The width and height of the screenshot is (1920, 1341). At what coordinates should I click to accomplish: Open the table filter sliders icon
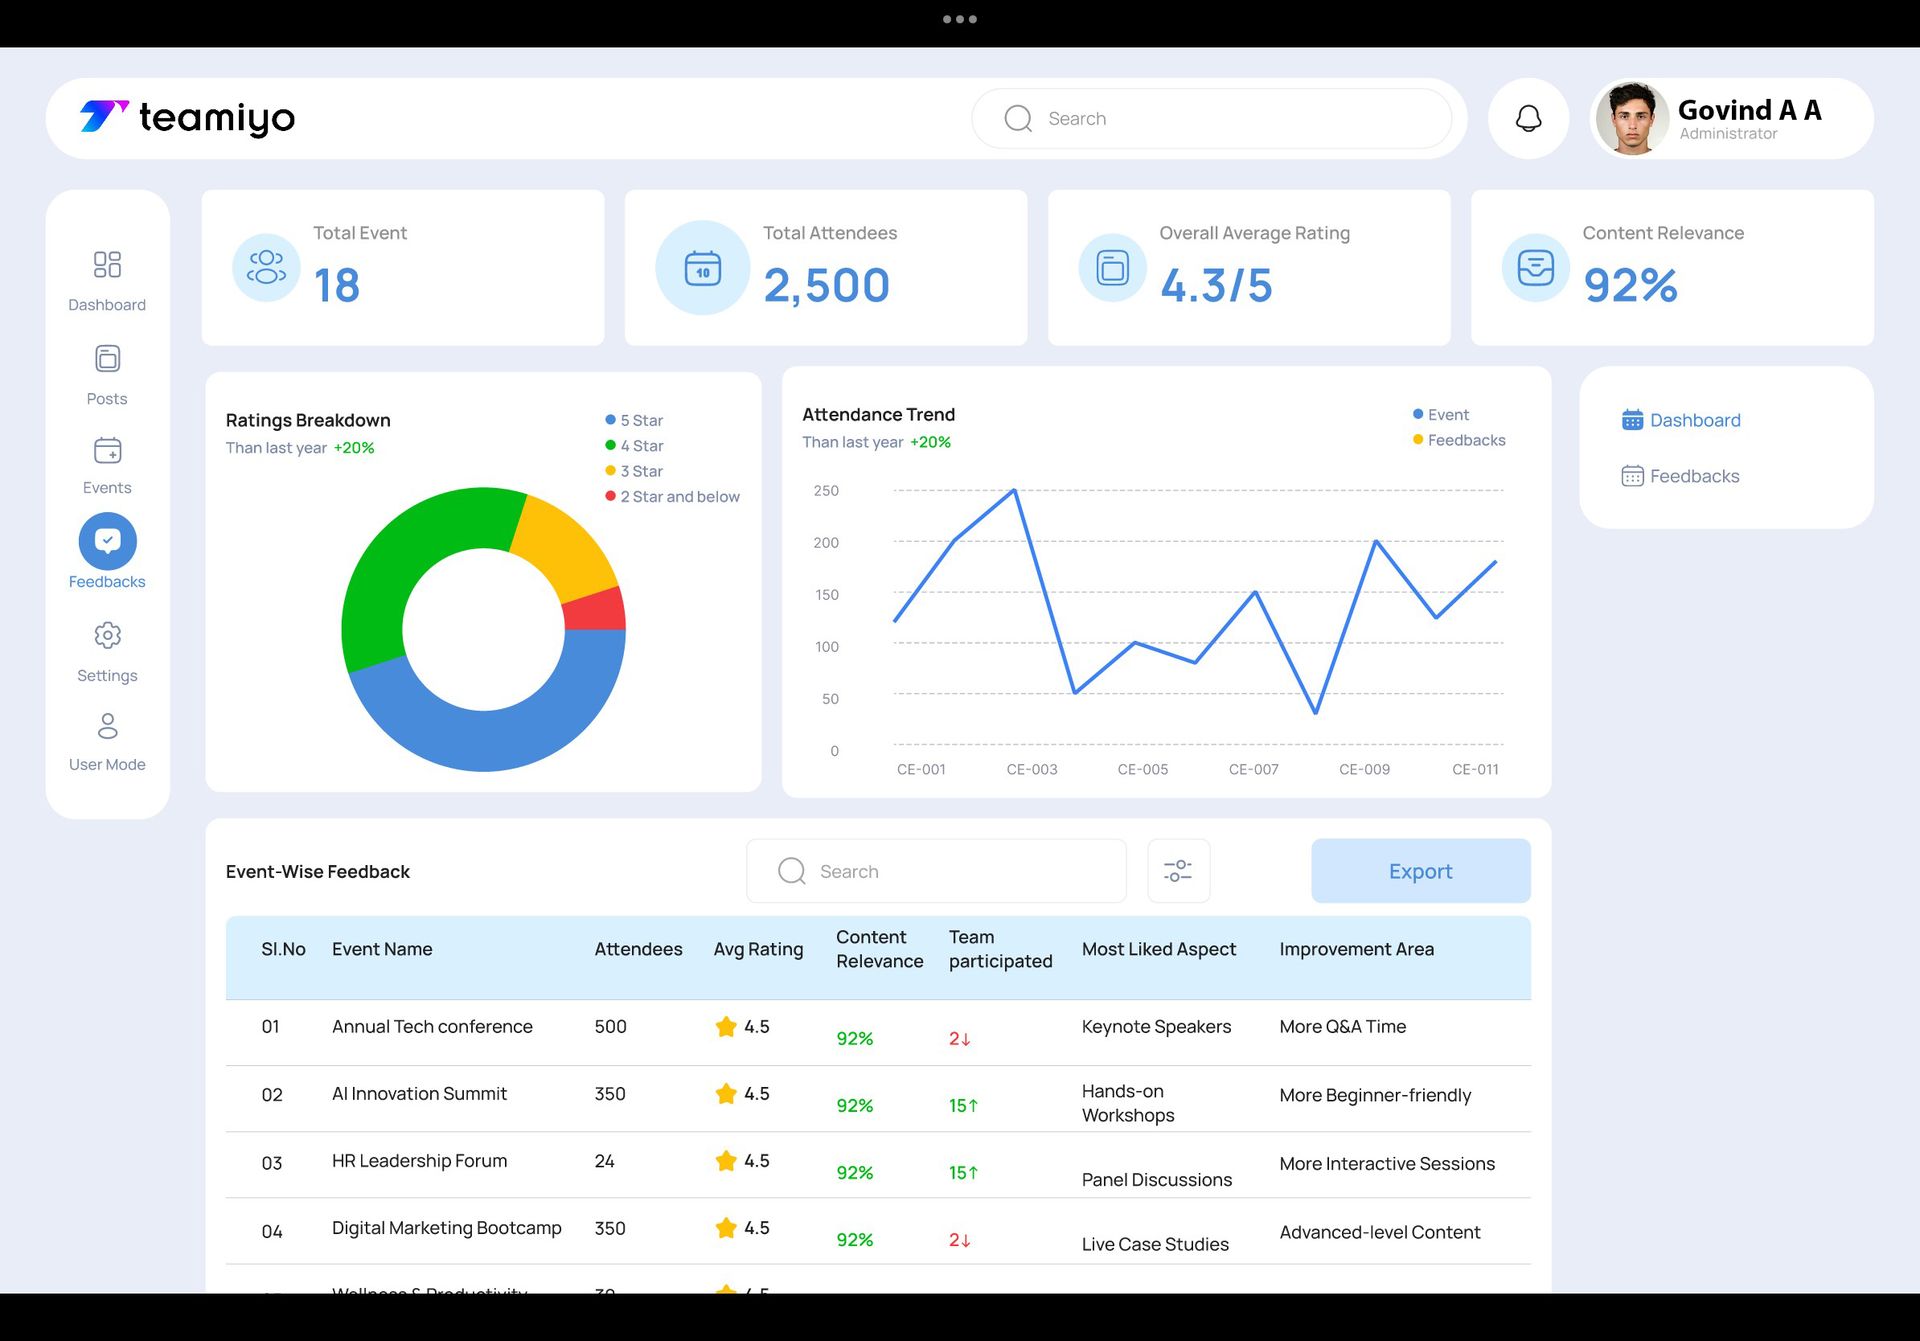coord(1178,871)
